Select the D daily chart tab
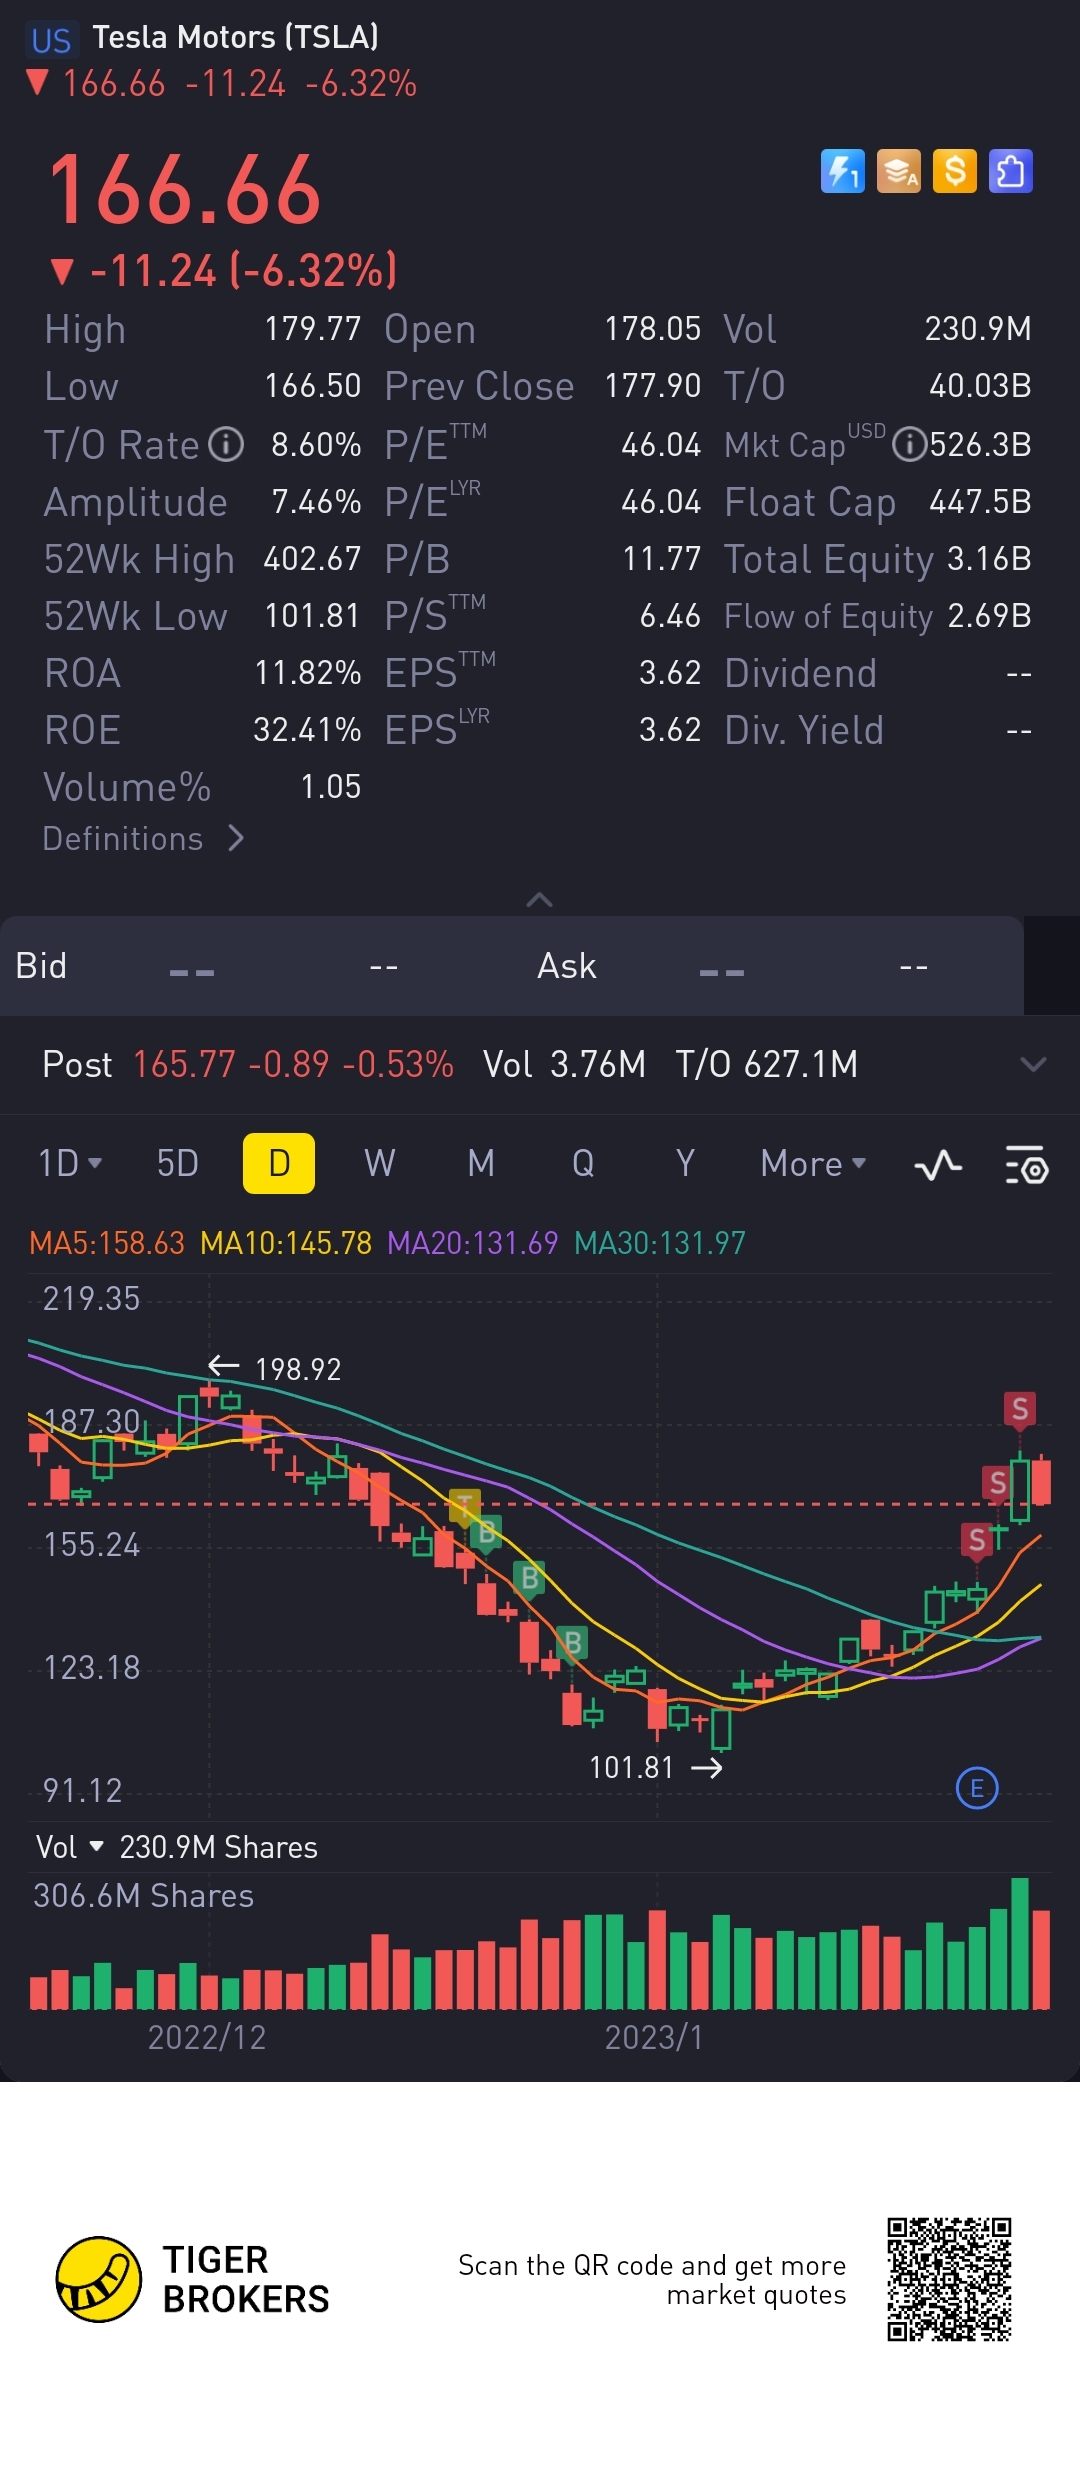The width and height of the screenshot is (1080, 2477). [x=279, y=1163]
